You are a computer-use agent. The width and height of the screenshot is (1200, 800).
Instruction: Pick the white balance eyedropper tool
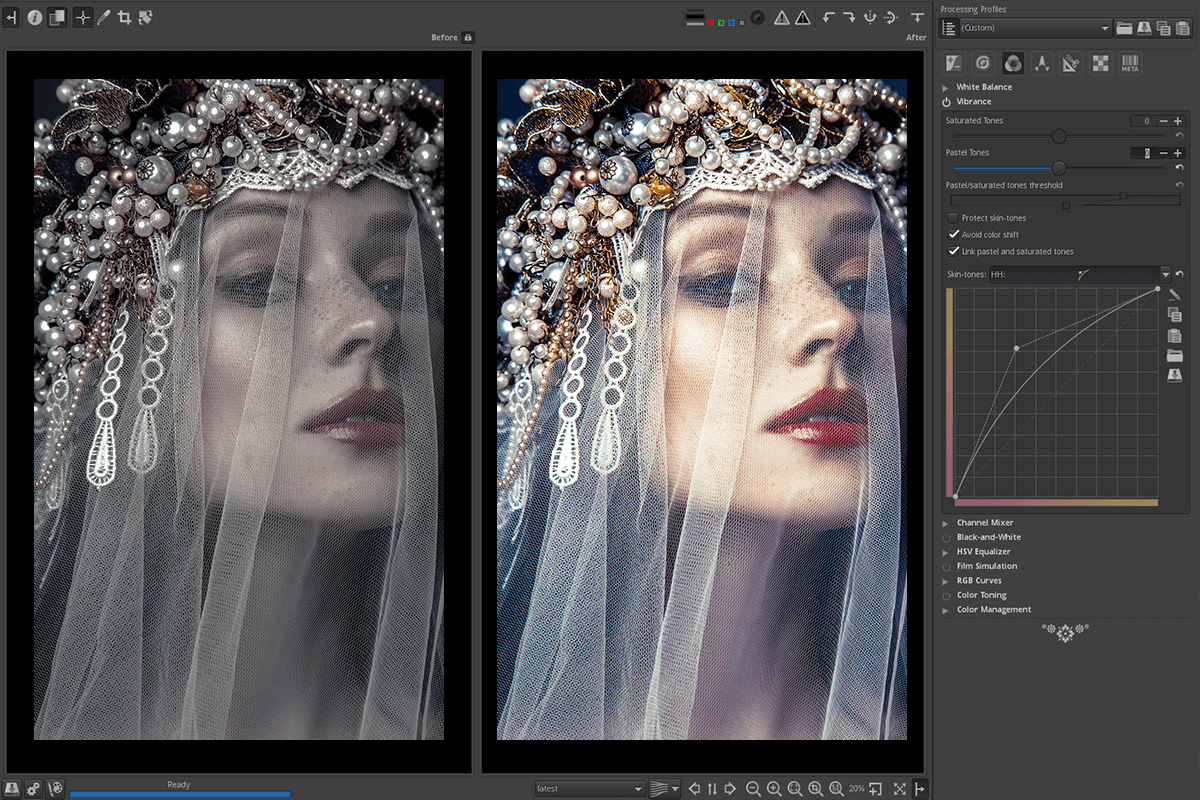[103, 17]
